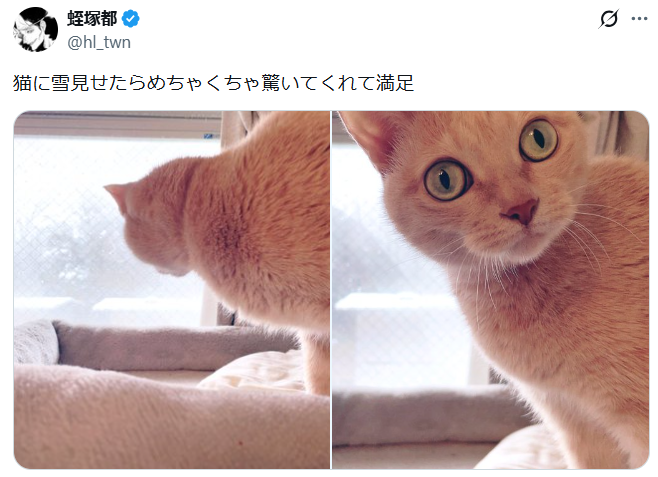
Task: Click the blue verified badge
Action: point(131,19)
